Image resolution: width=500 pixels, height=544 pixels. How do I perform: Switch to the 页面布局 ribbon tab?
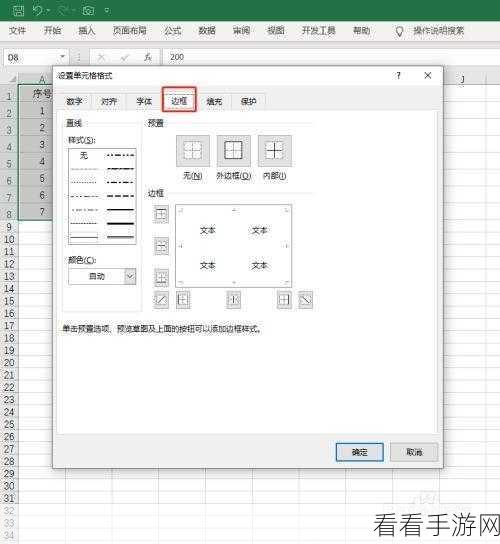(129, 31)
